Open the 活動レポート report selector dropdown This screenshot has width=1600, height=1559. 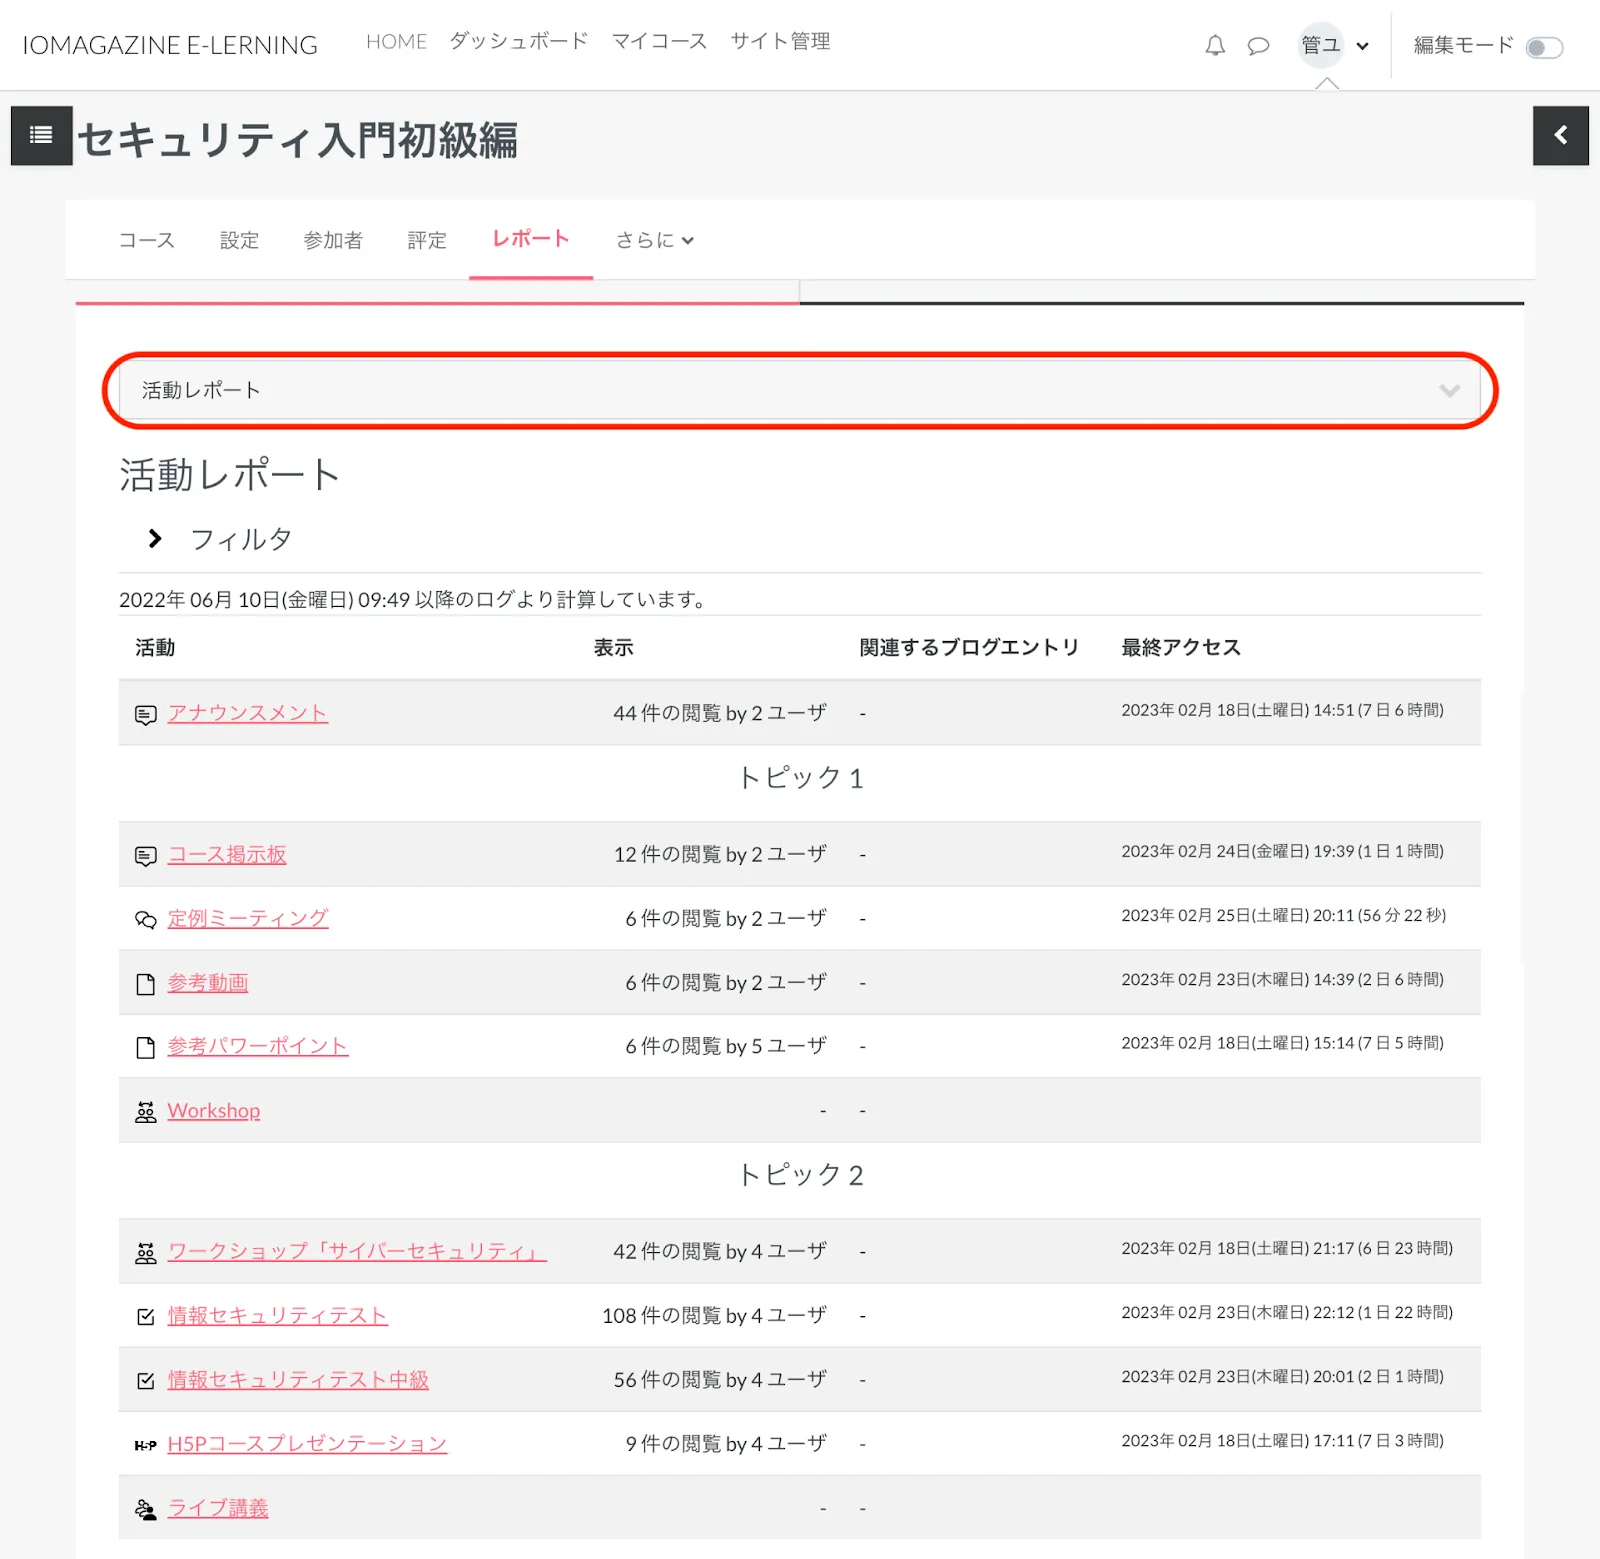(x=799, y=390)
